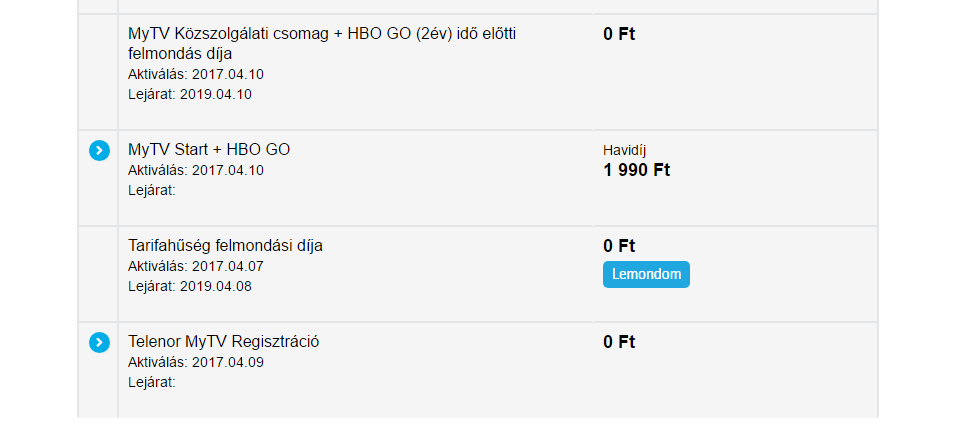Expand the MyTV Start + HBO GO row arrow
The width and height of the screenshot is (974, 435).
[x=99, y=151]
